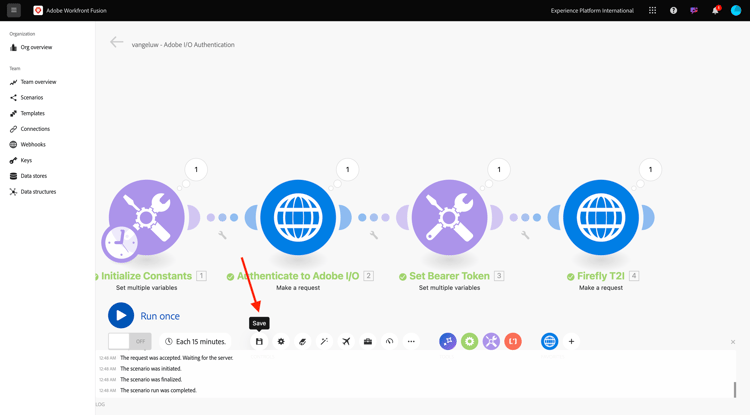Click the green gear Tools icon
750x415 pixels.
click(x=470, y=341)
